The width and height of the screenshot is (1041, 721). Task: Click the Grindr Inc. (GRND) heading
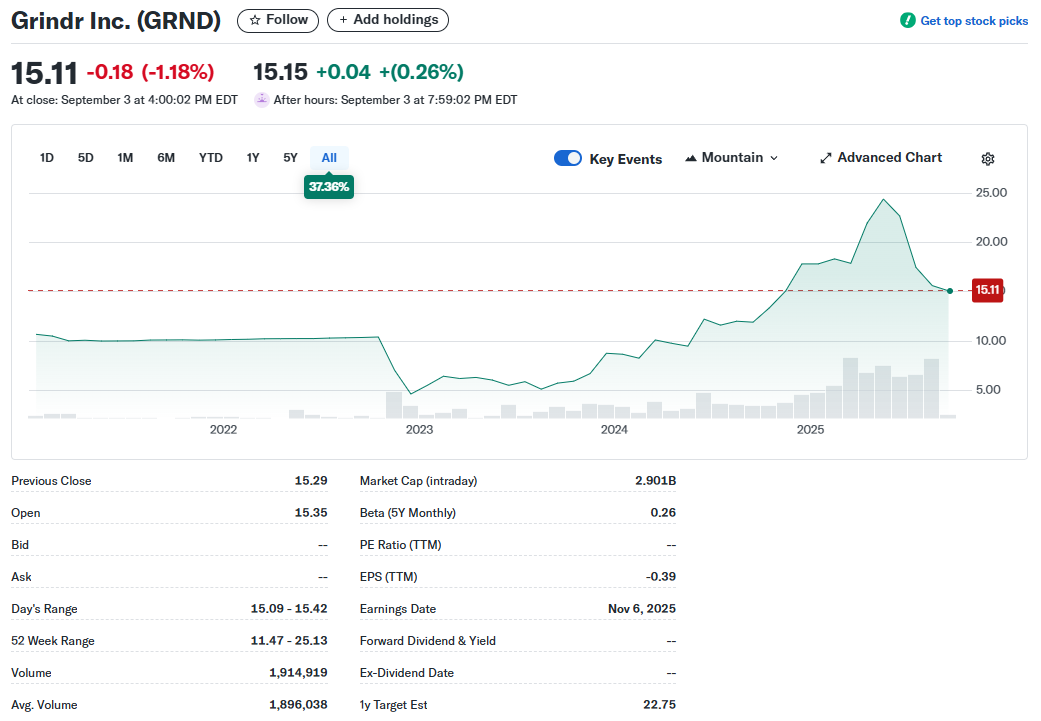[x=116, y=21]
